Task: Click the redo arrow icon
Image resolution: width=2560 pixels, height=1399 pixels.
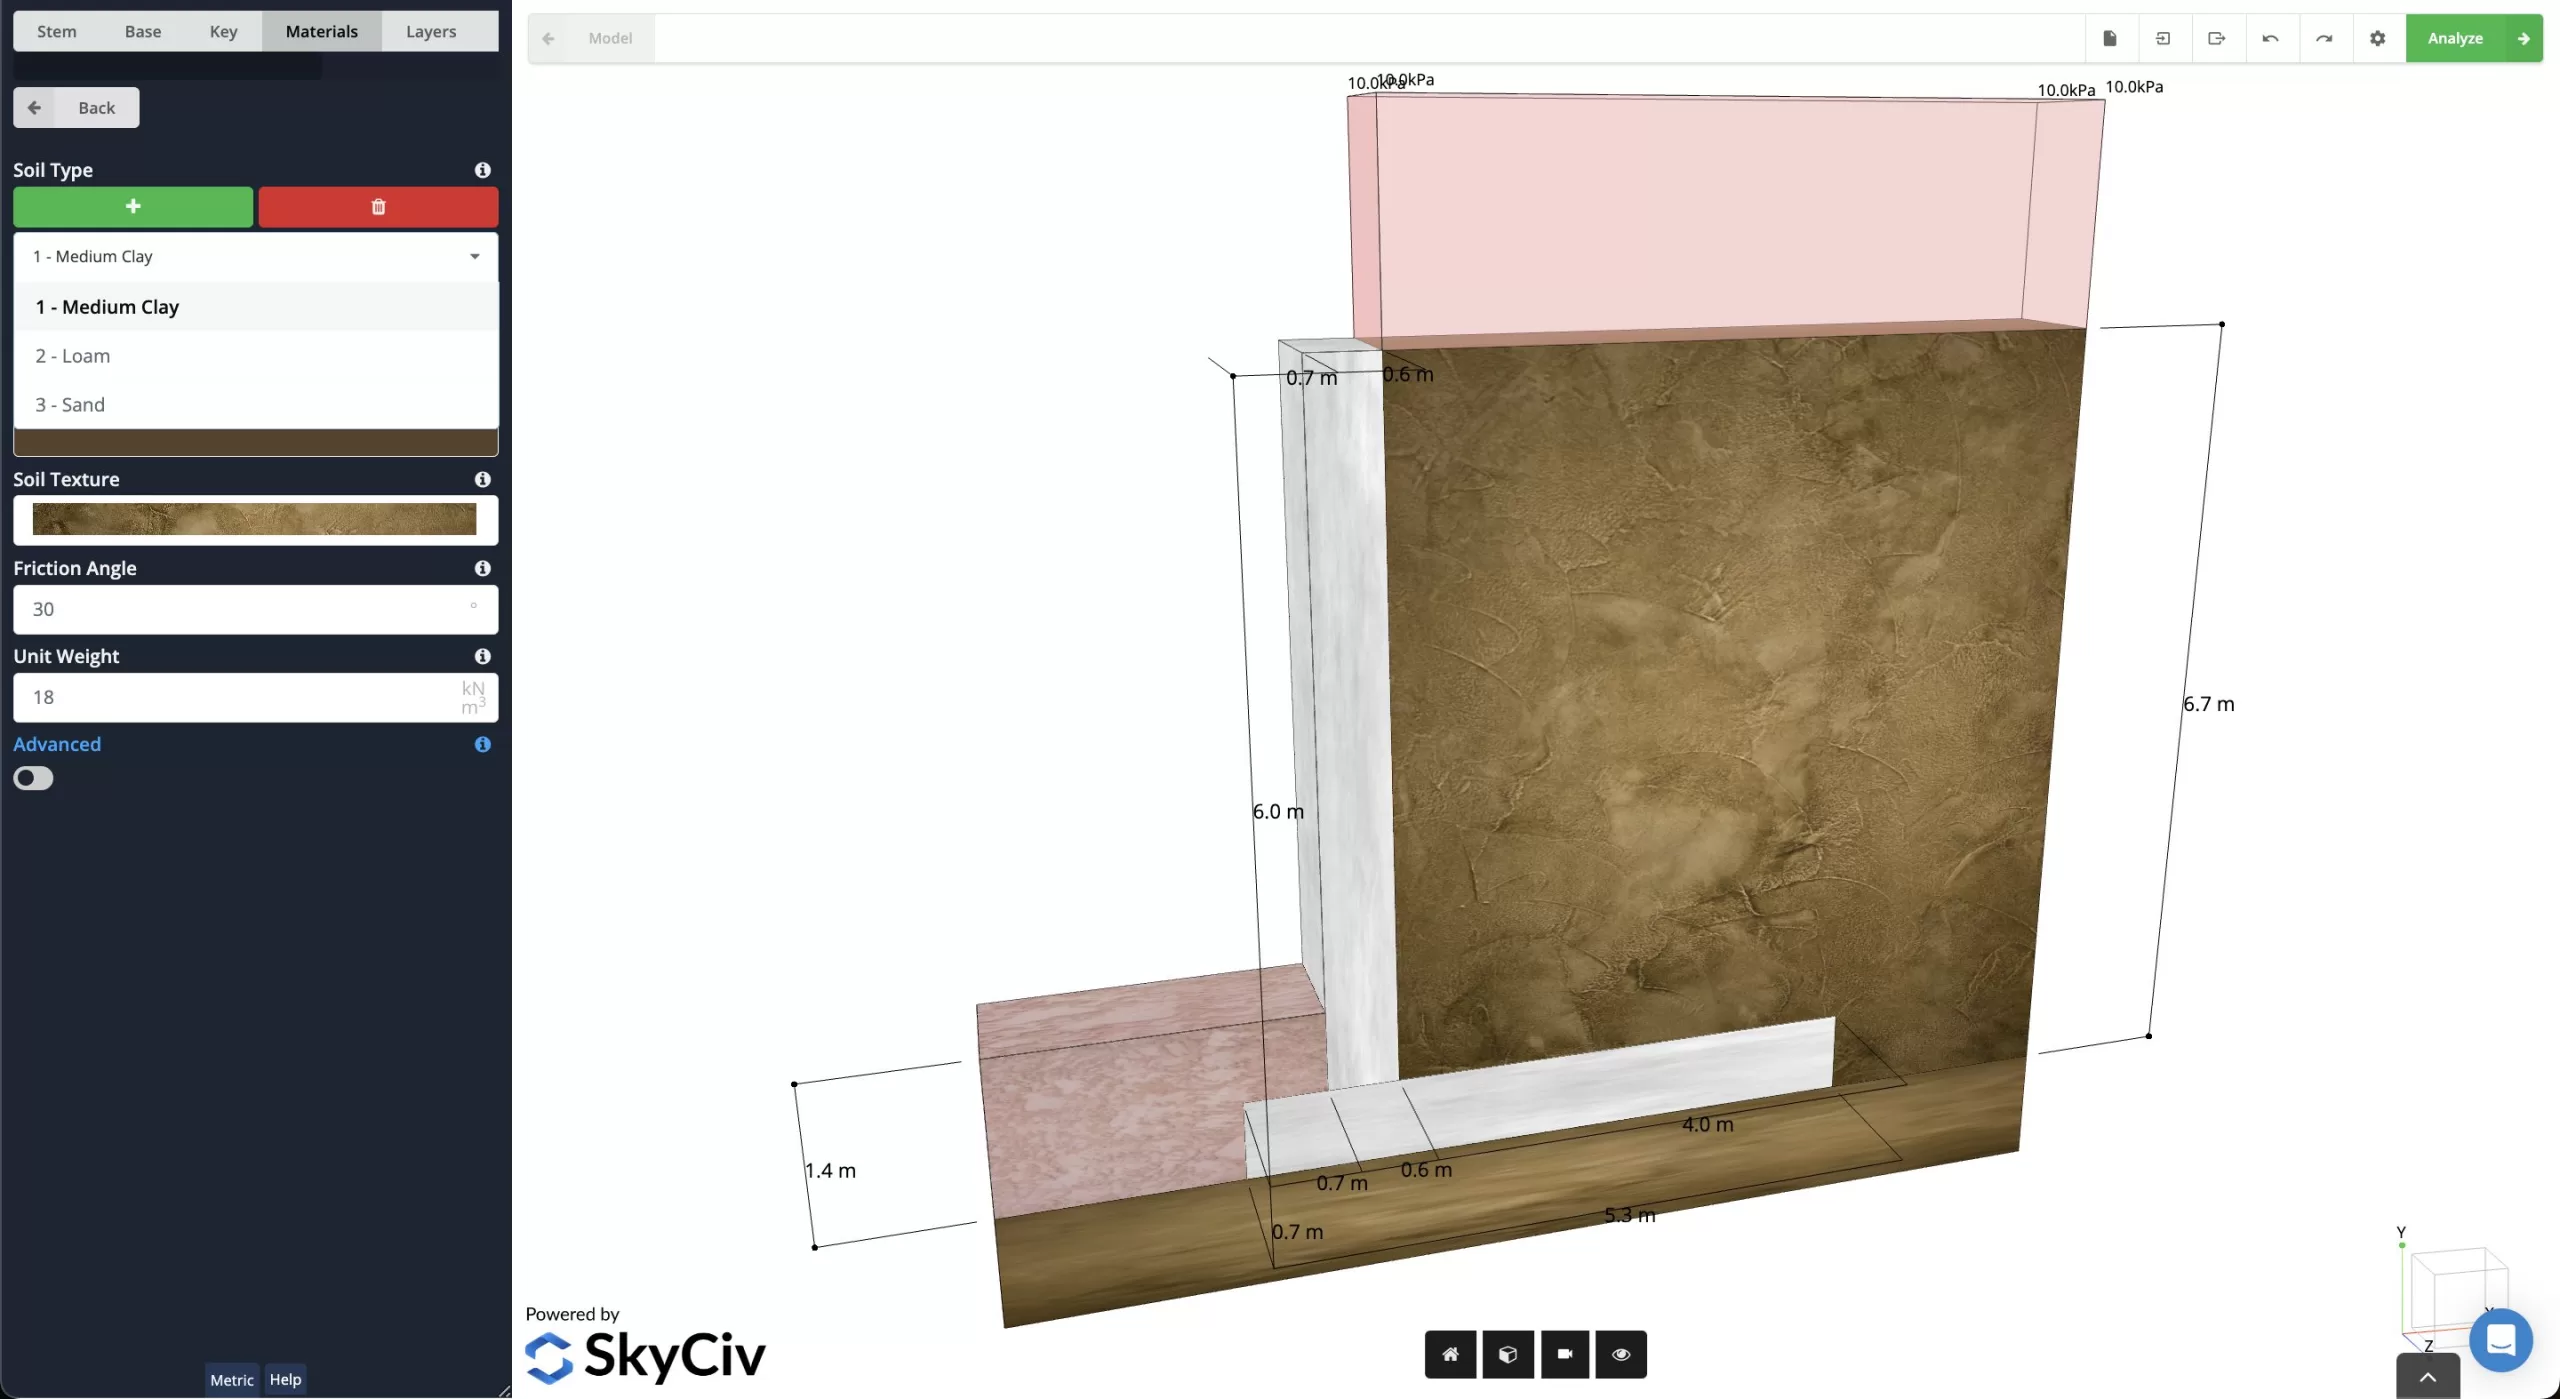Action: (x=2324, y=38)
